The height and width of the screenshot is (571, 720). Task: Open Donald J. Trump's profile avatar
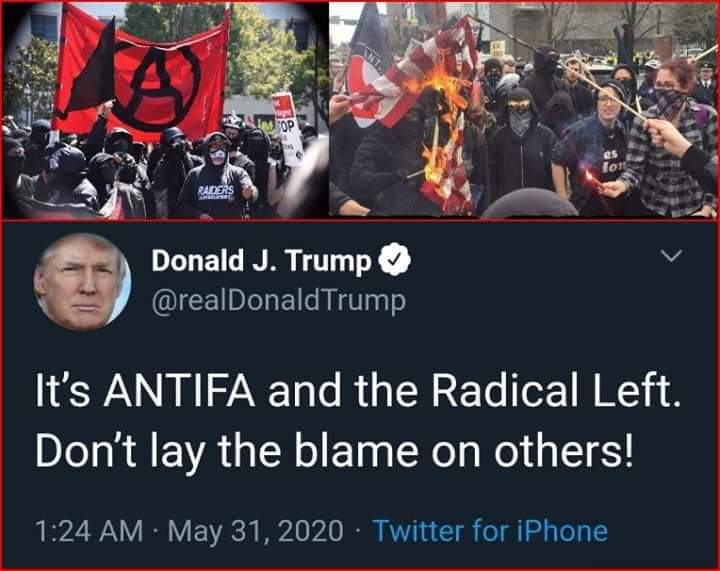83,281
